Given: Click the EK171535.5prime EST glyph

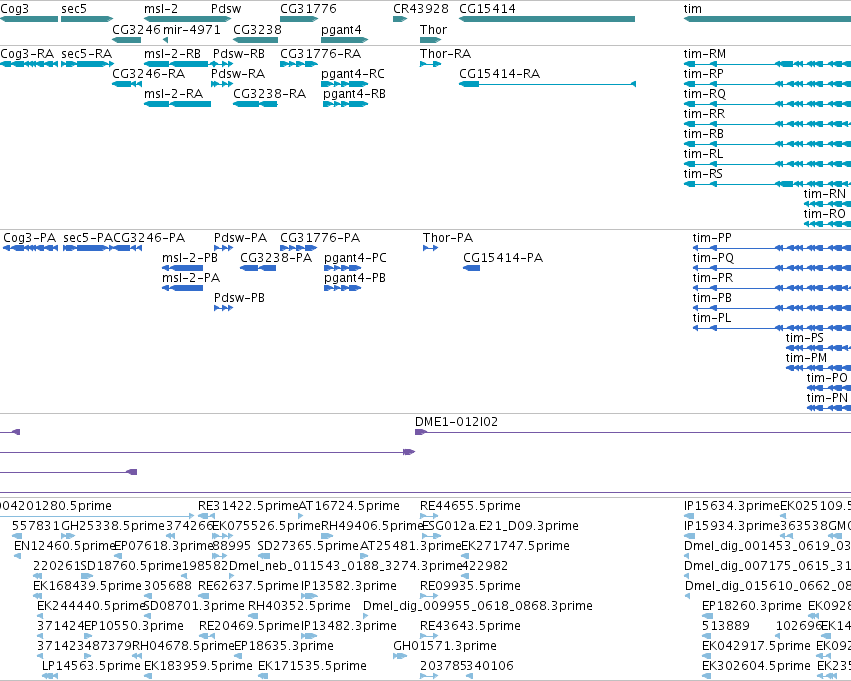Looking at the screenshot, I should pyautogui.click(x=263, y=676).
